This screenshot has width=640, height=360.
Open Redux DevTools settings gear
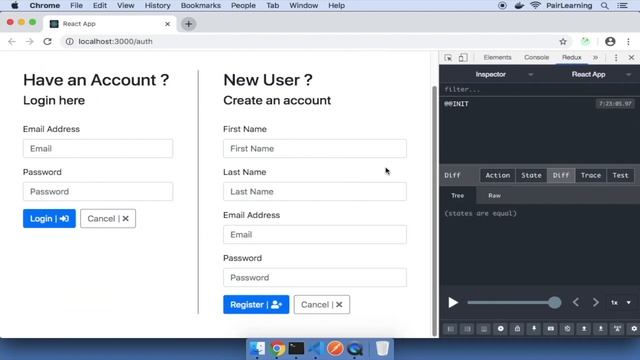(x=634, y=329)
